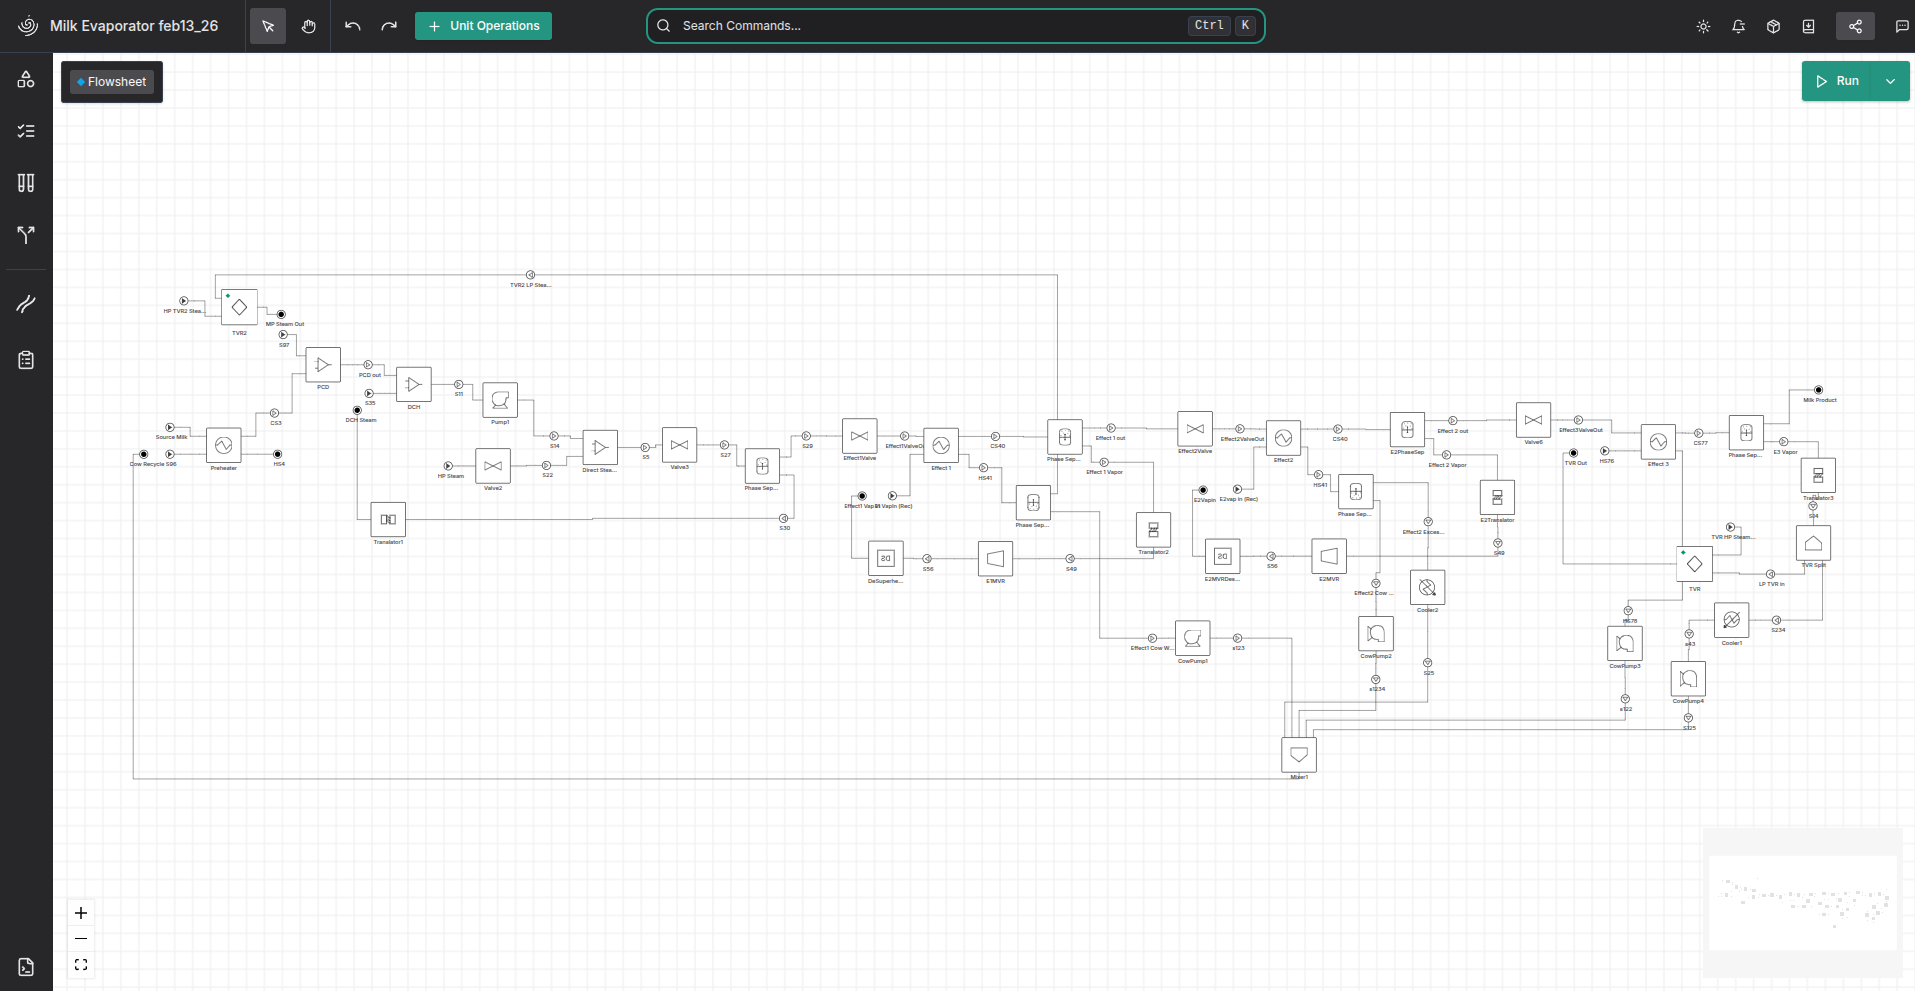Click the redo arrow icon
1915x991 pixels.
pyautogui.click(x=389, y=26)
